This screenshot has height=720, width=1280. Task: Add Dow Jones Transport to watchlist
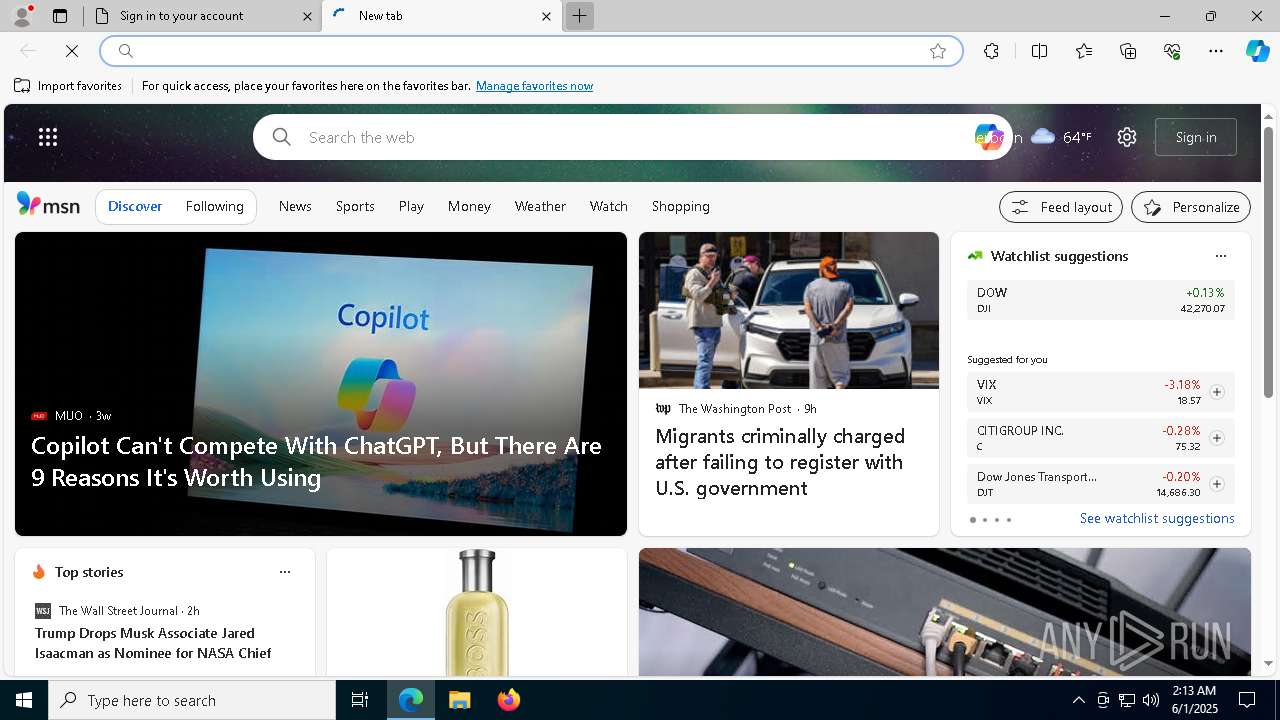point(1216,484)
